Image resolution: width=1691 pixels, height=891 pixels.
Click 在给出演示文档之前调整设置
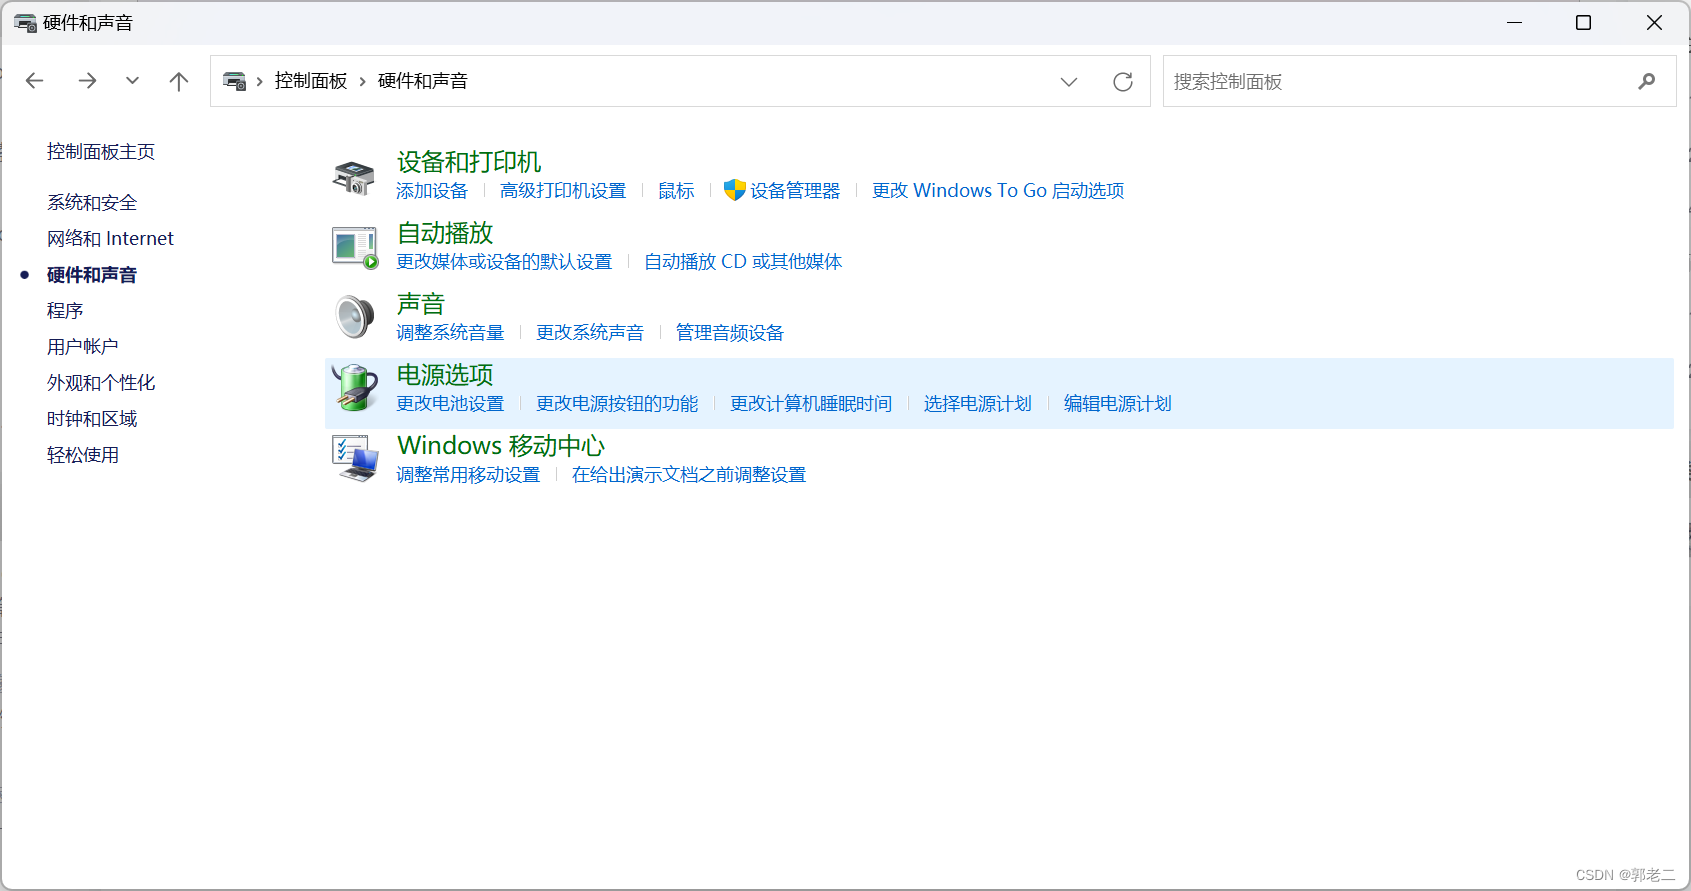(x=689, y=474)
